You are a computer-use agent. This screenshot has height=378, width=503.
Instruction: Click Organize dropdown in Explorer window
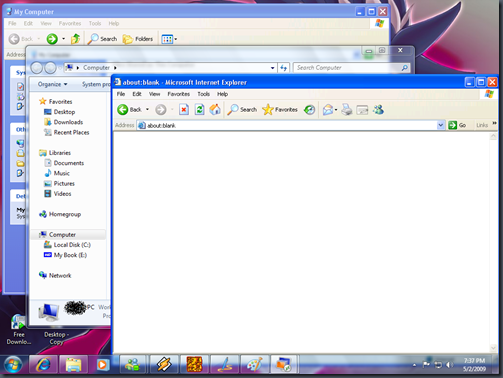[x=52, y=84]
